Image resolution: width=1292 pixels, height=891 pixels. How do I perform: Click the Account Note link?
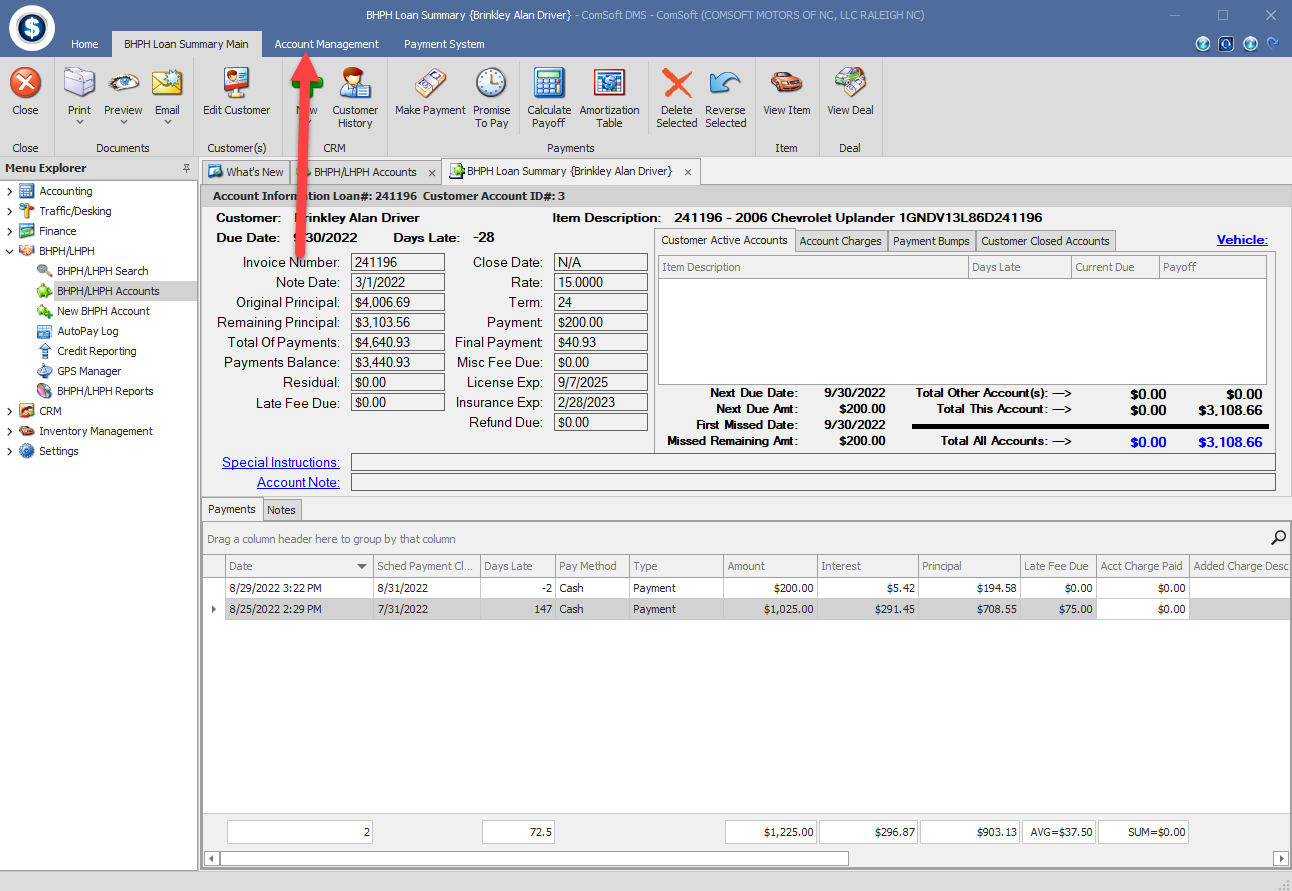tap(298, 482)
